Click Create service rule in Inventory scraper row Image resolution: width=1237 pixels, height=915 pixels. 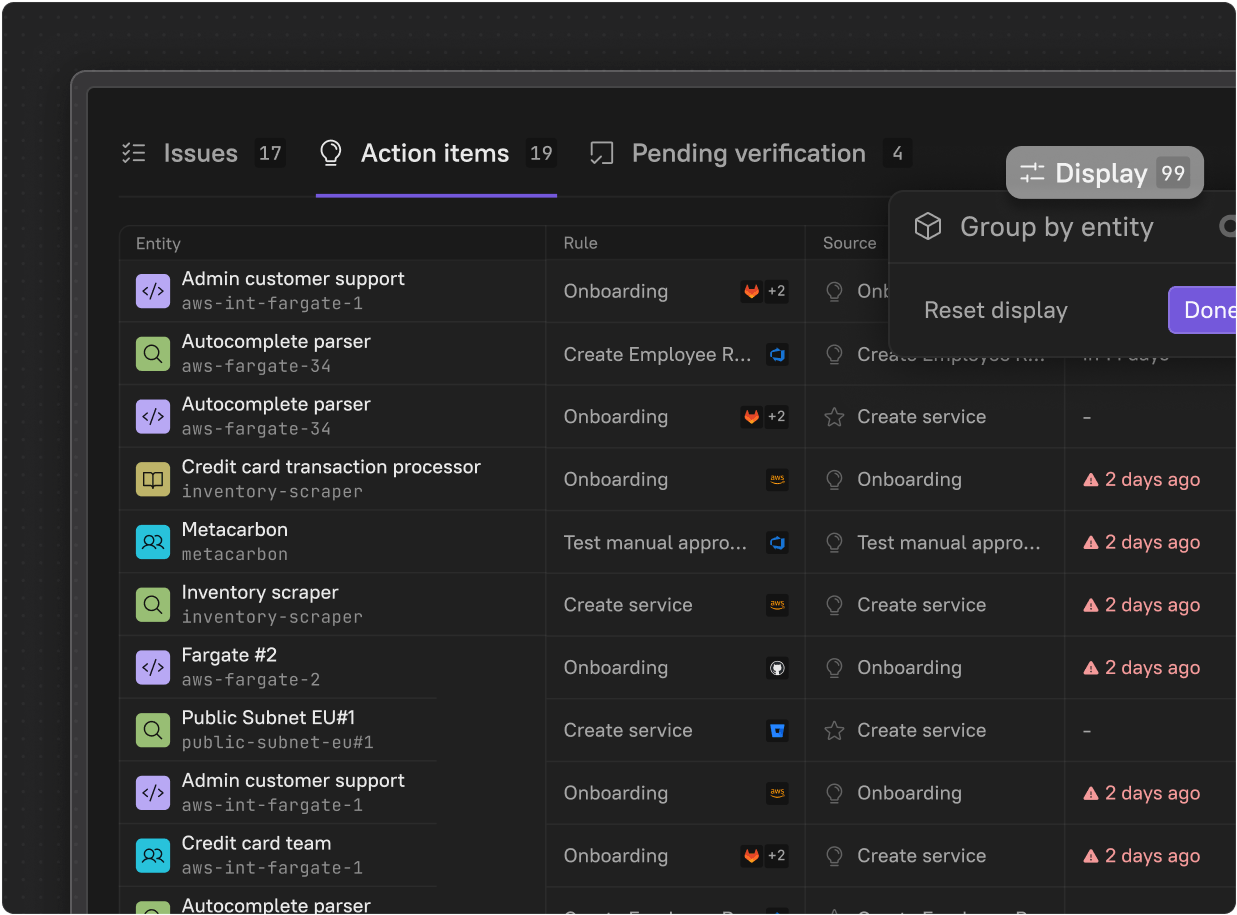(628, 605)
